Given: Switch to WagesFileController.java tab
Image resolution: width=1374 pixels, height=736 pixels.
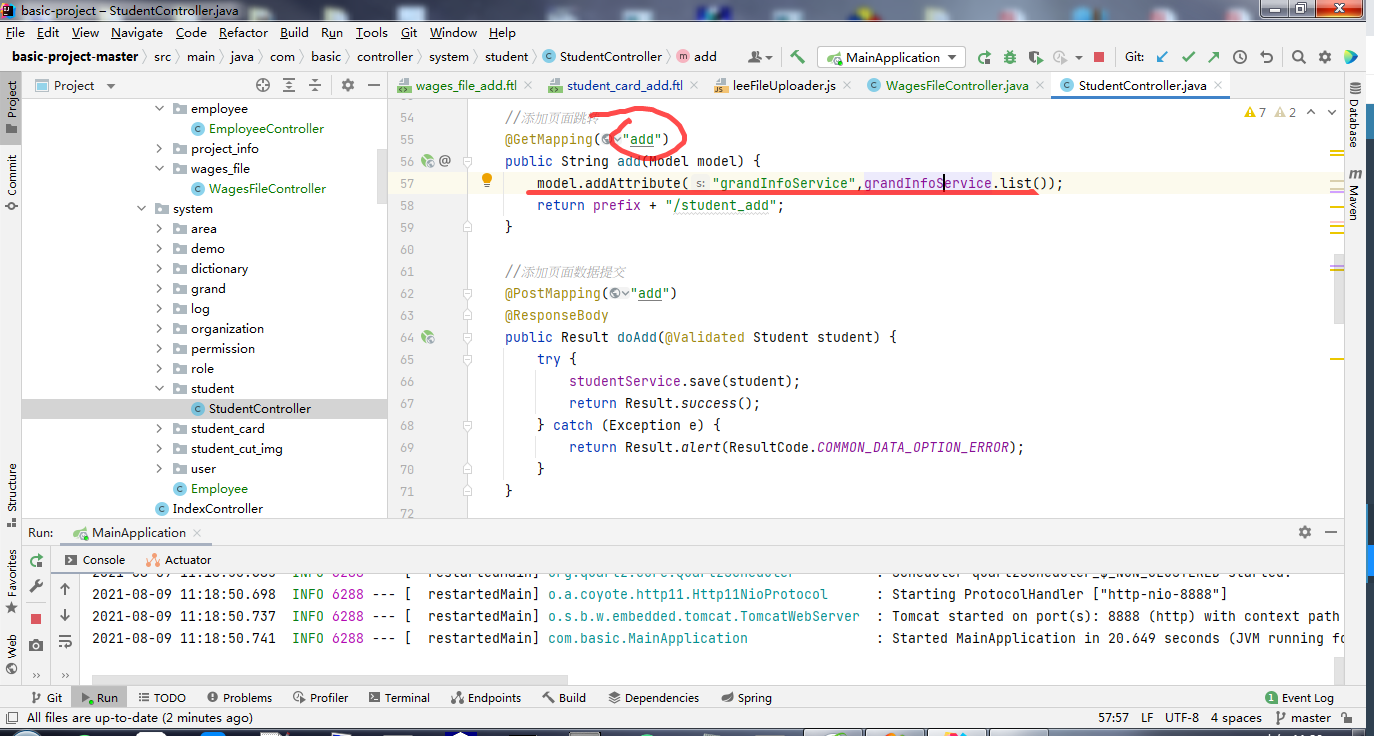Looking at the screenshot, I should point(957,85).
